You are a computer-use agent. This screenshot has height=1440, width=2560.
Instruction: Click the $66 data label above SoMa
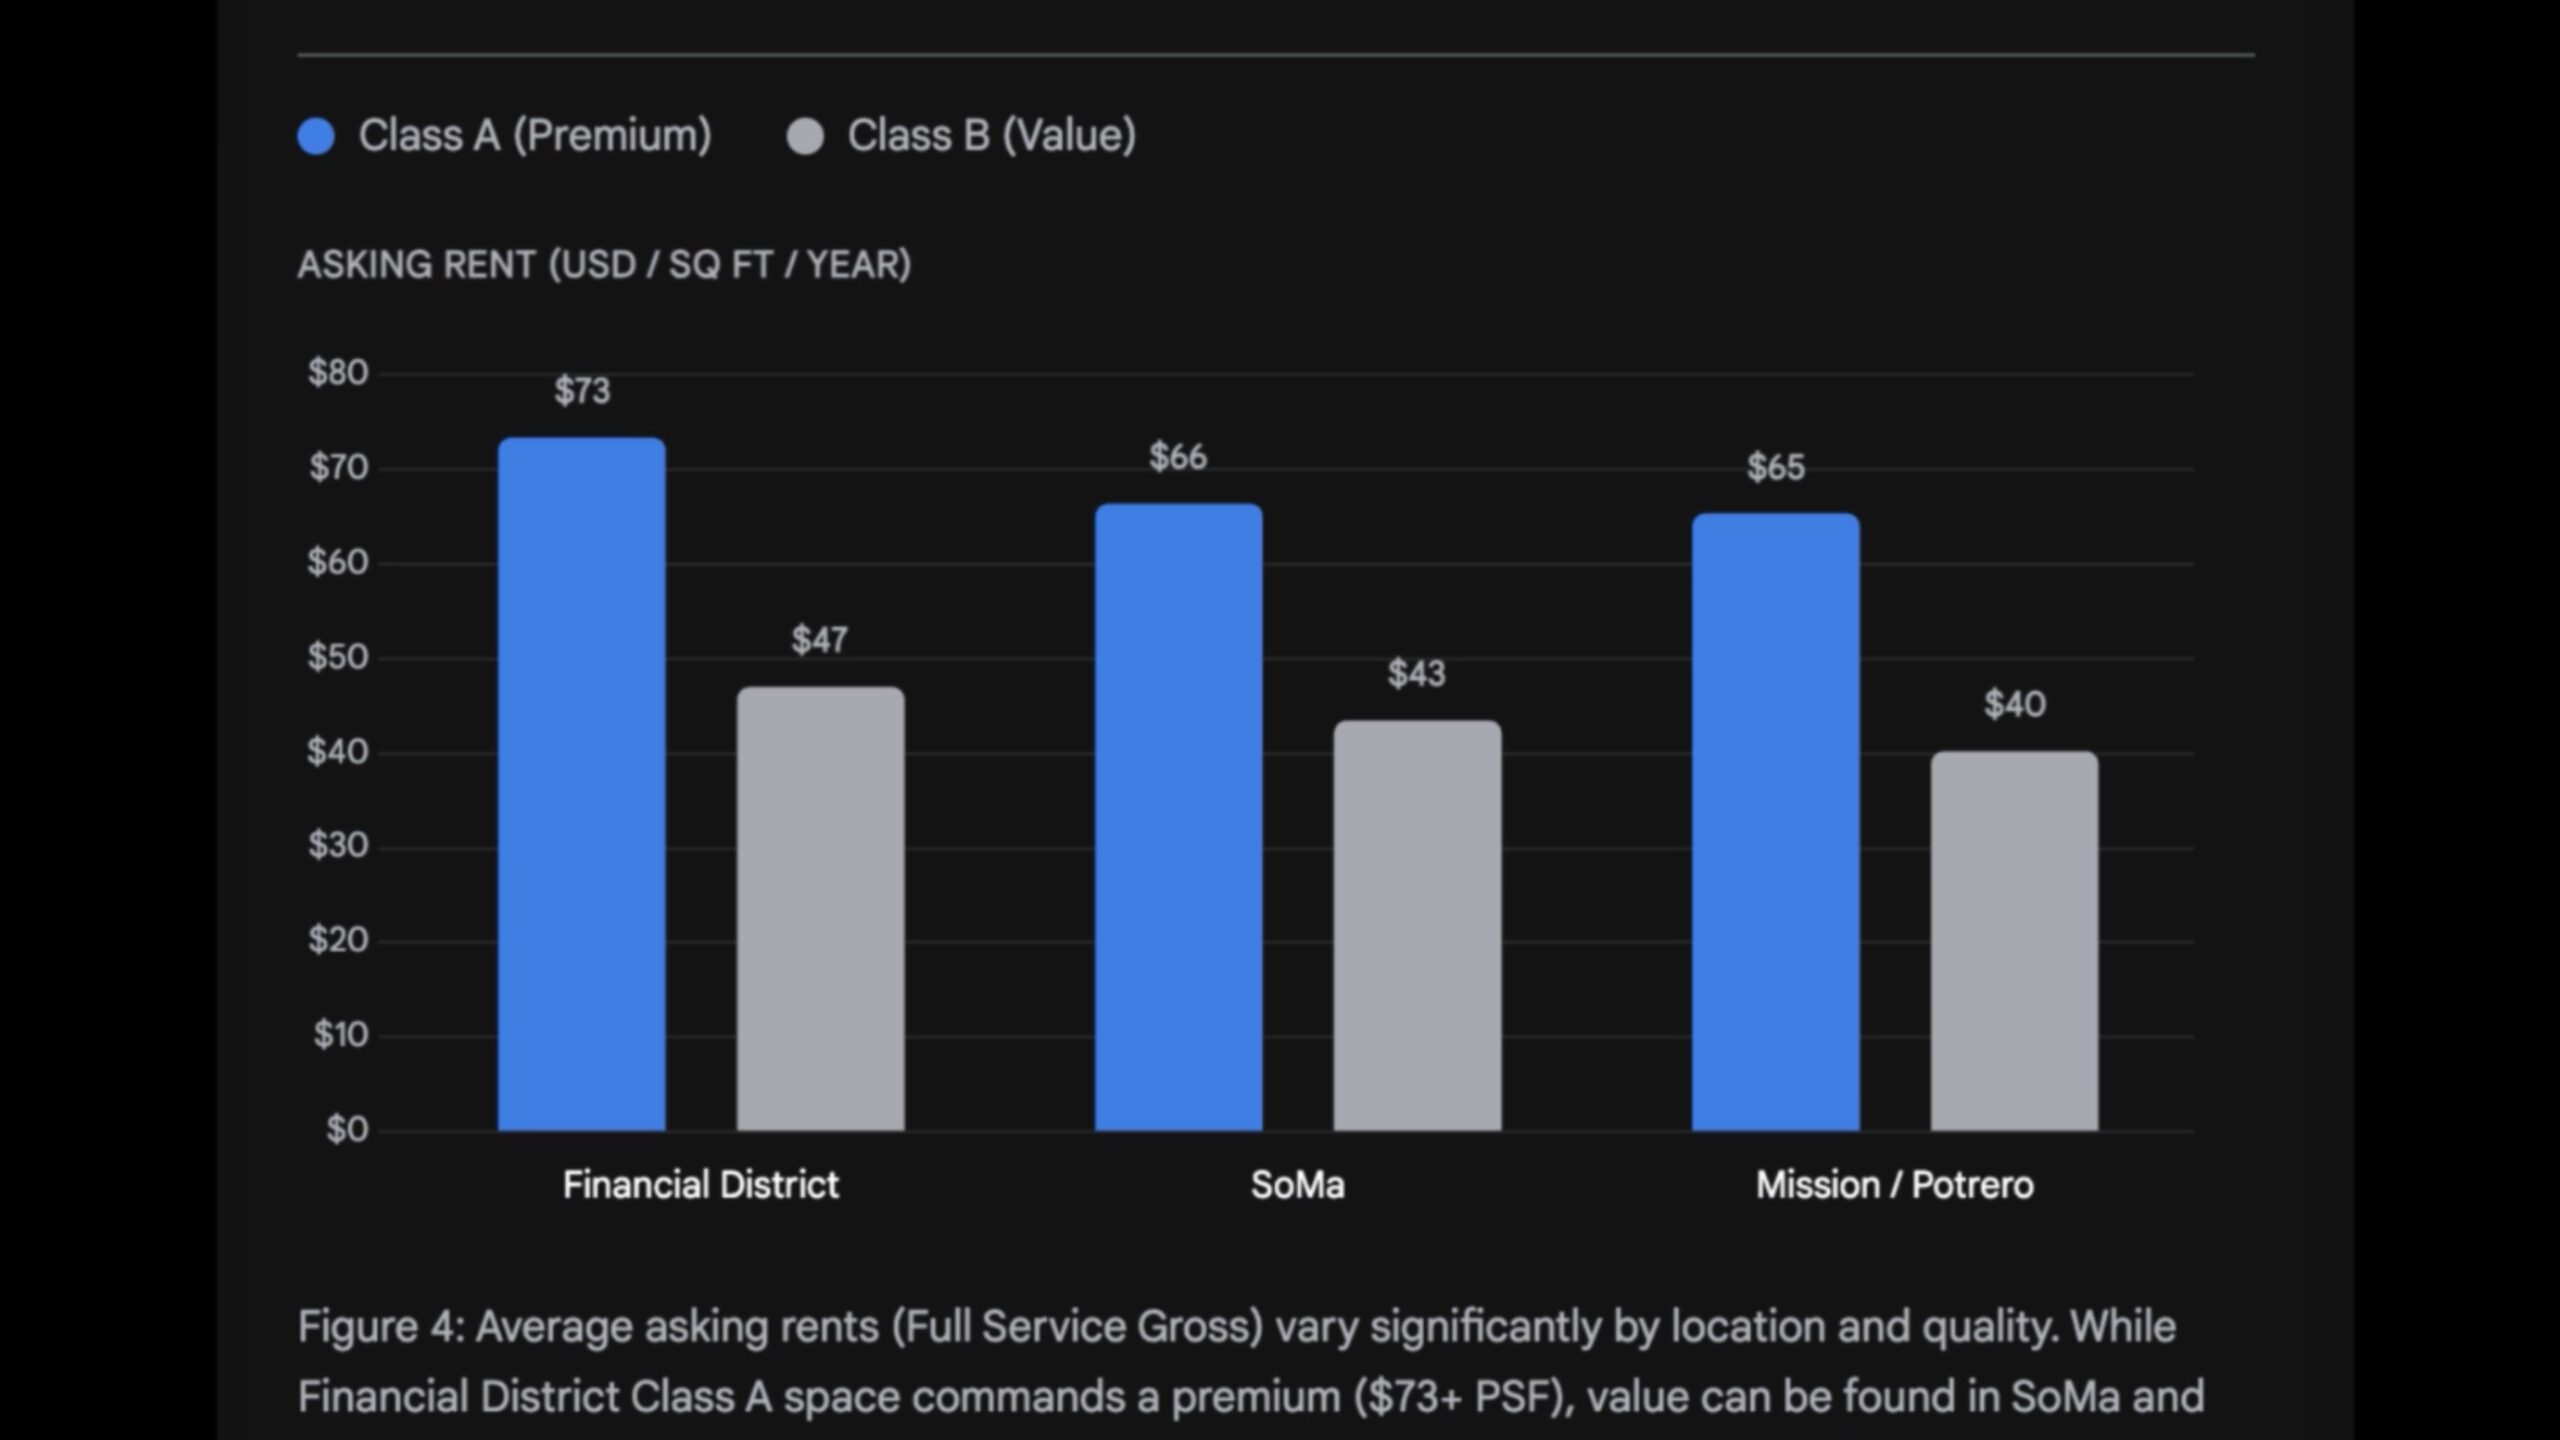point(1178,457)
